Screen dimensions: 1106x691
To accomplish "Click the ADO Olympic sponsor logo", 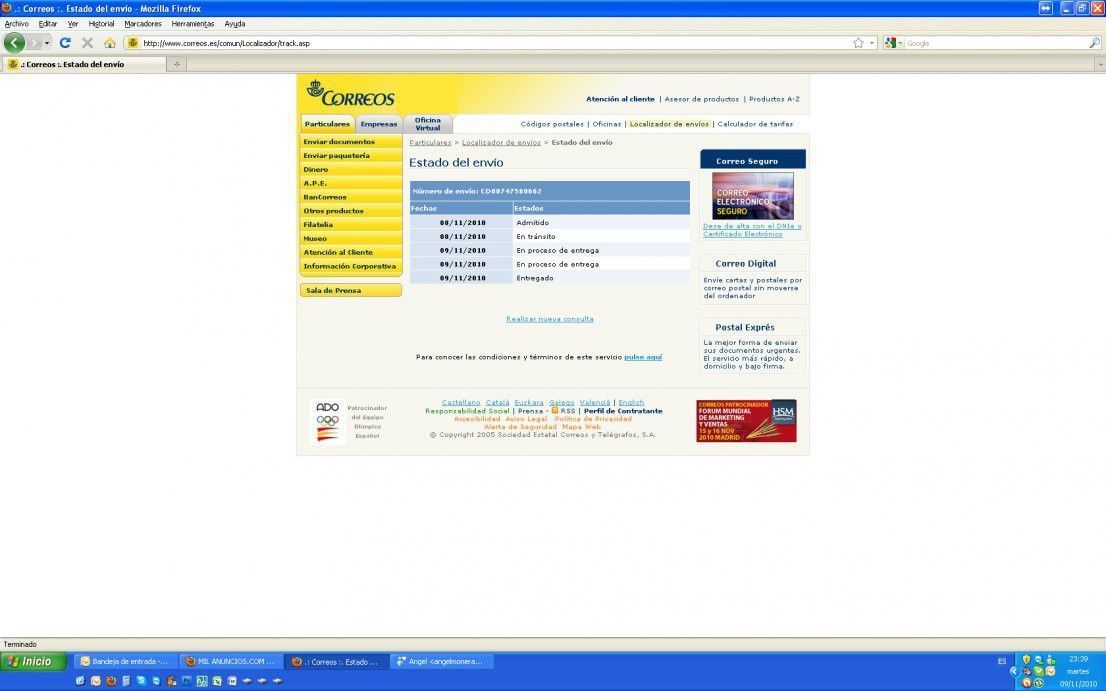I will [327, 421].
